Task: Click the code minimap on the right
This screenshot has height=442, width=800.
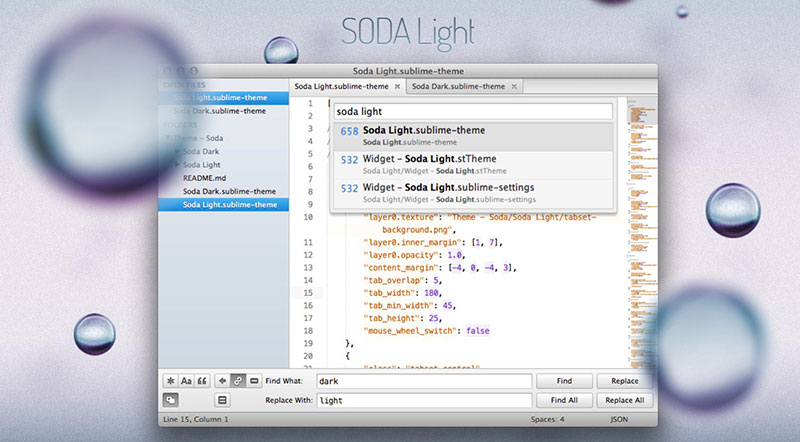Action: click(x=641, y=230)
